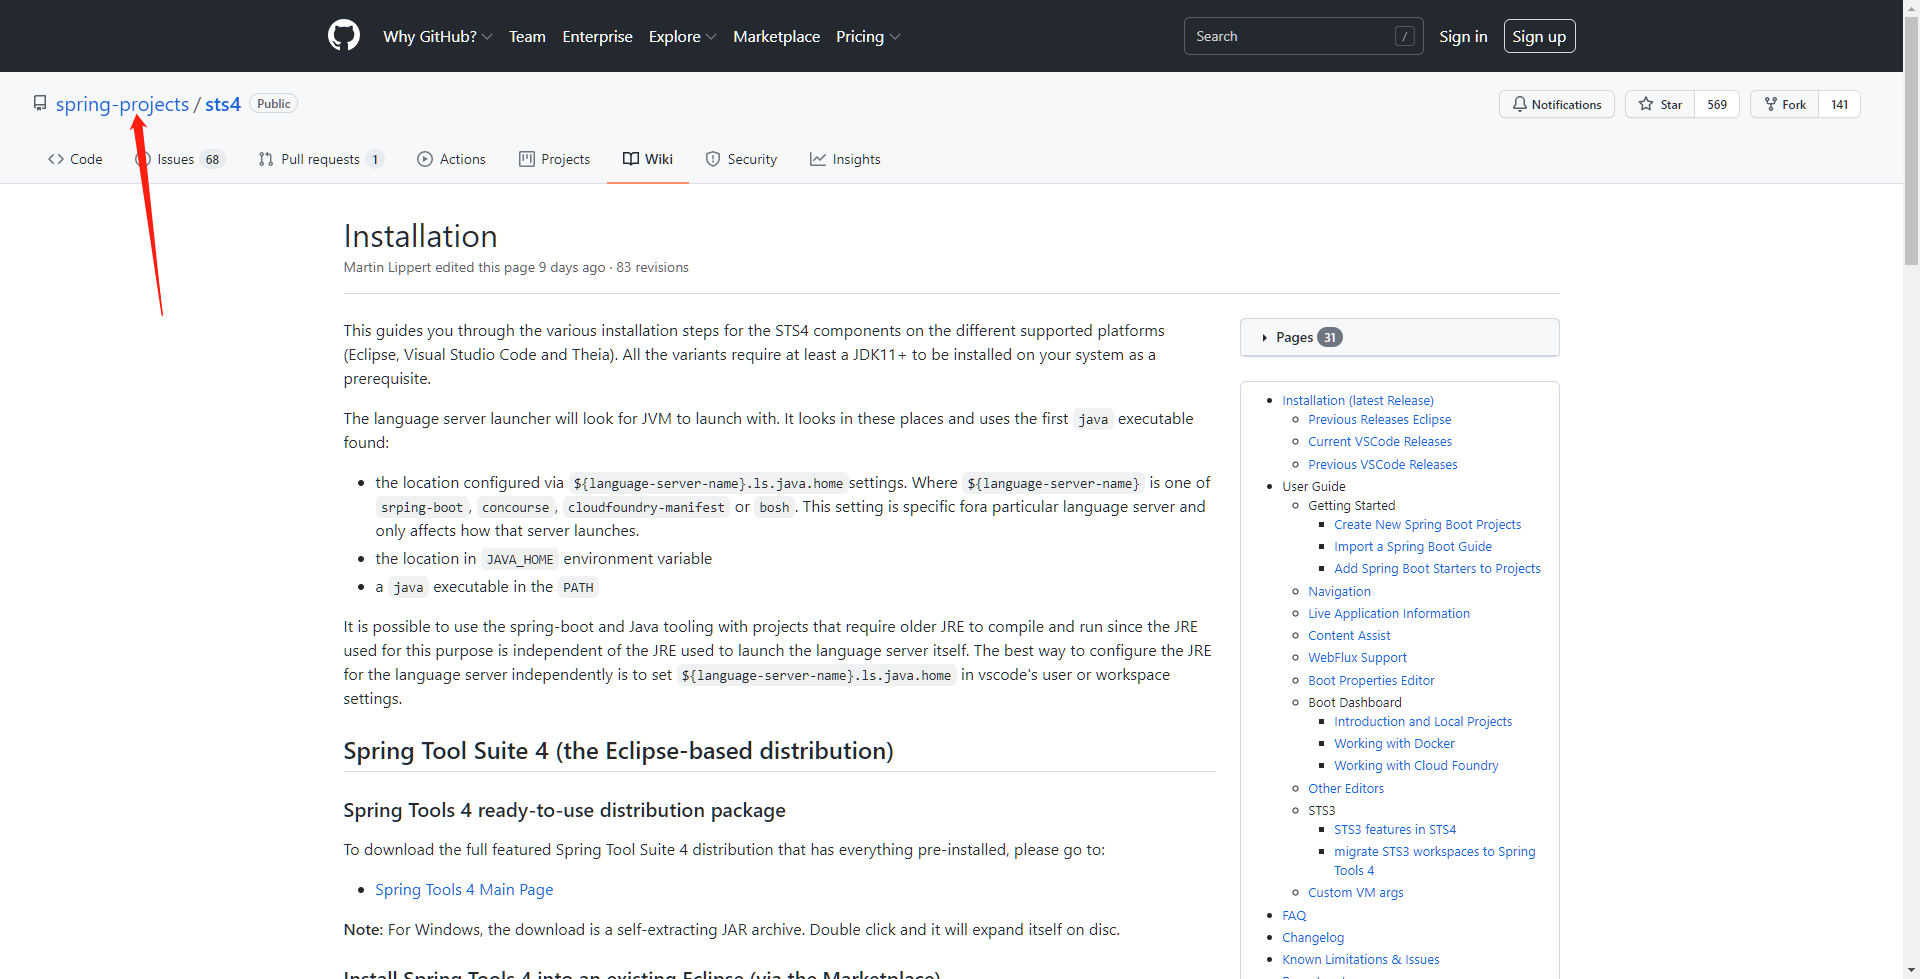
Task: Open Current VSCode Releases link
Action: click(x=1380, y=441)
